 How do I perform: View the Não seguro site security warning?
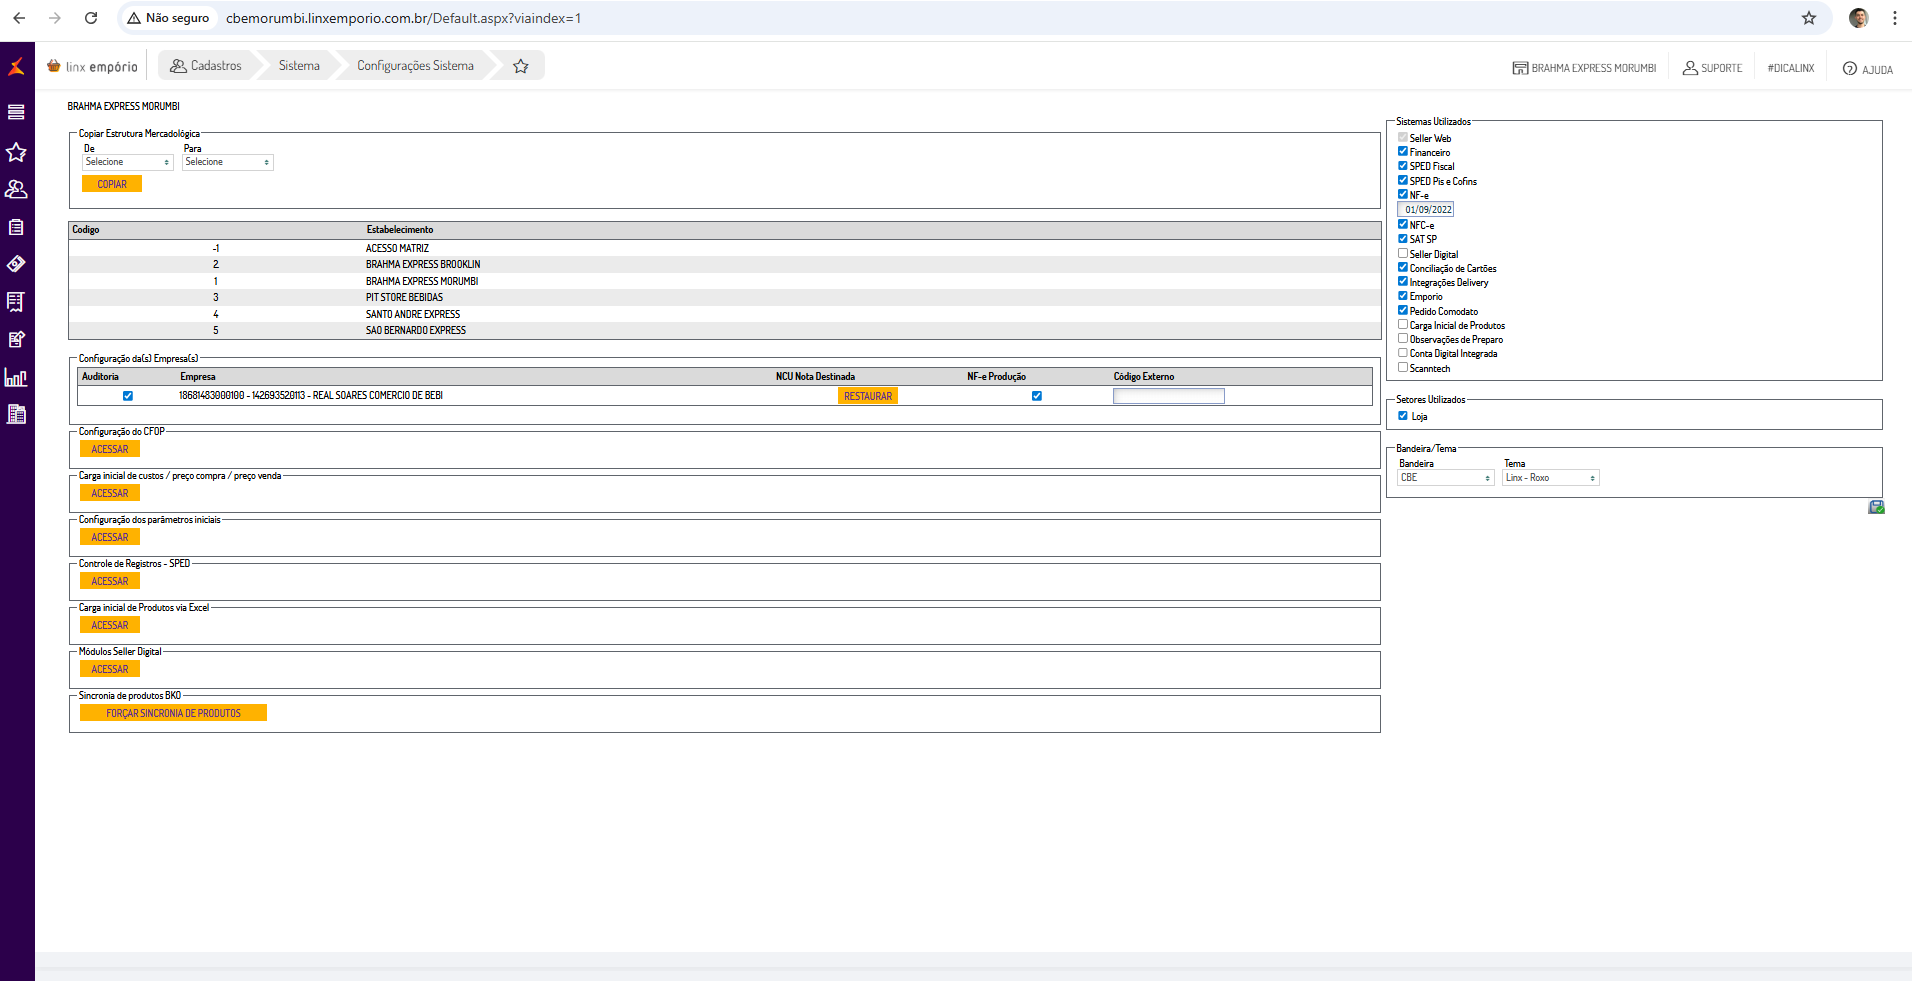(x=168, y=18)
